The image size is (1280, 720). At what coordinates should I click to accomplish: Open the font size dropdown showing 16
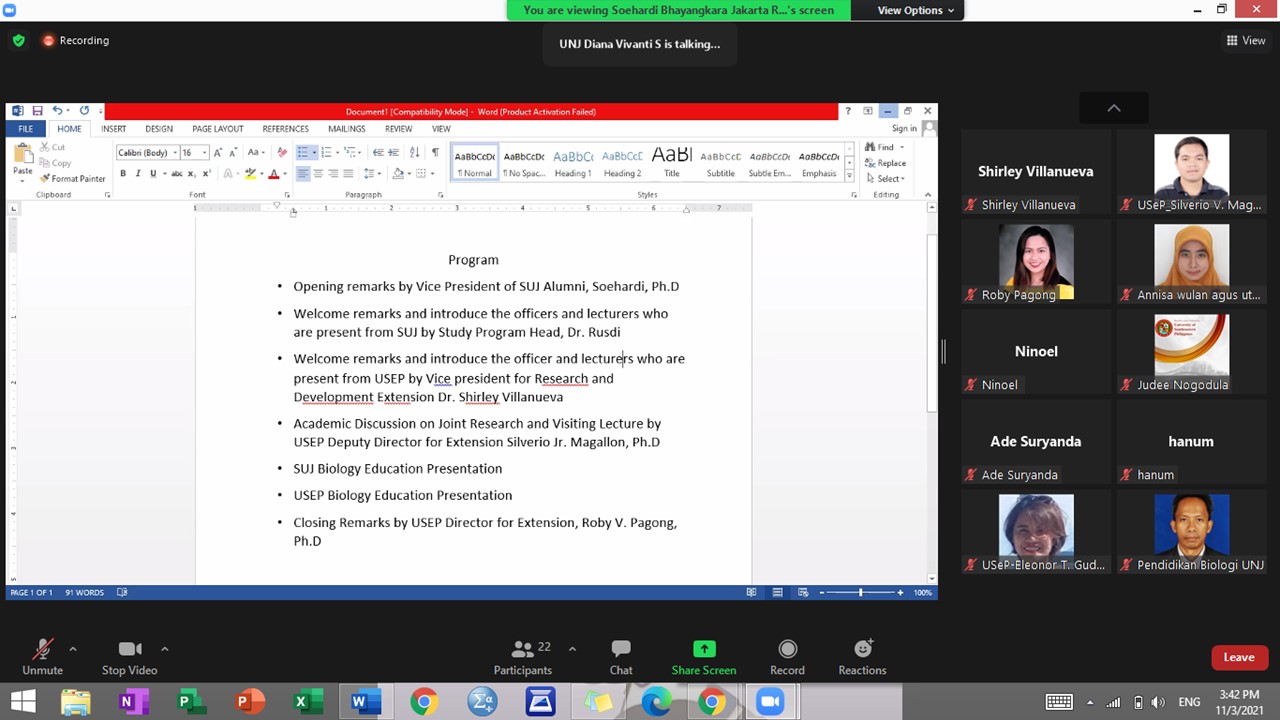(x=204, y=153)
